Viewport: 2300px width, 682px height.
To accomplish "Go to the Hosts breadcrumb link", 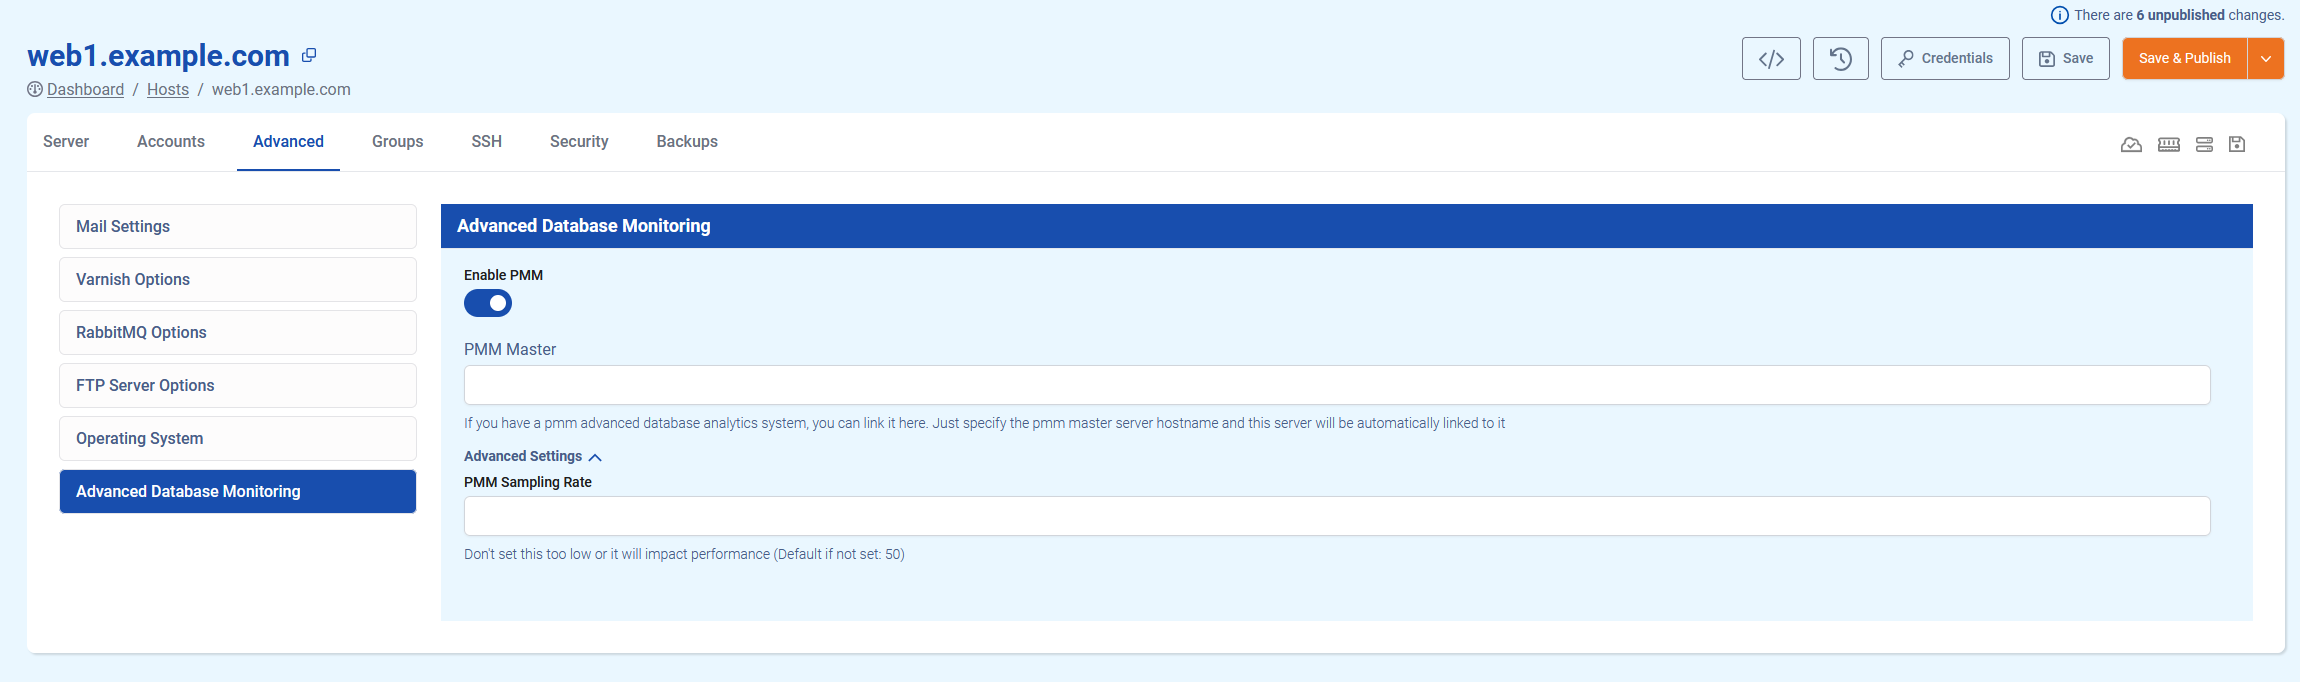I will click(x=168, y=90).
